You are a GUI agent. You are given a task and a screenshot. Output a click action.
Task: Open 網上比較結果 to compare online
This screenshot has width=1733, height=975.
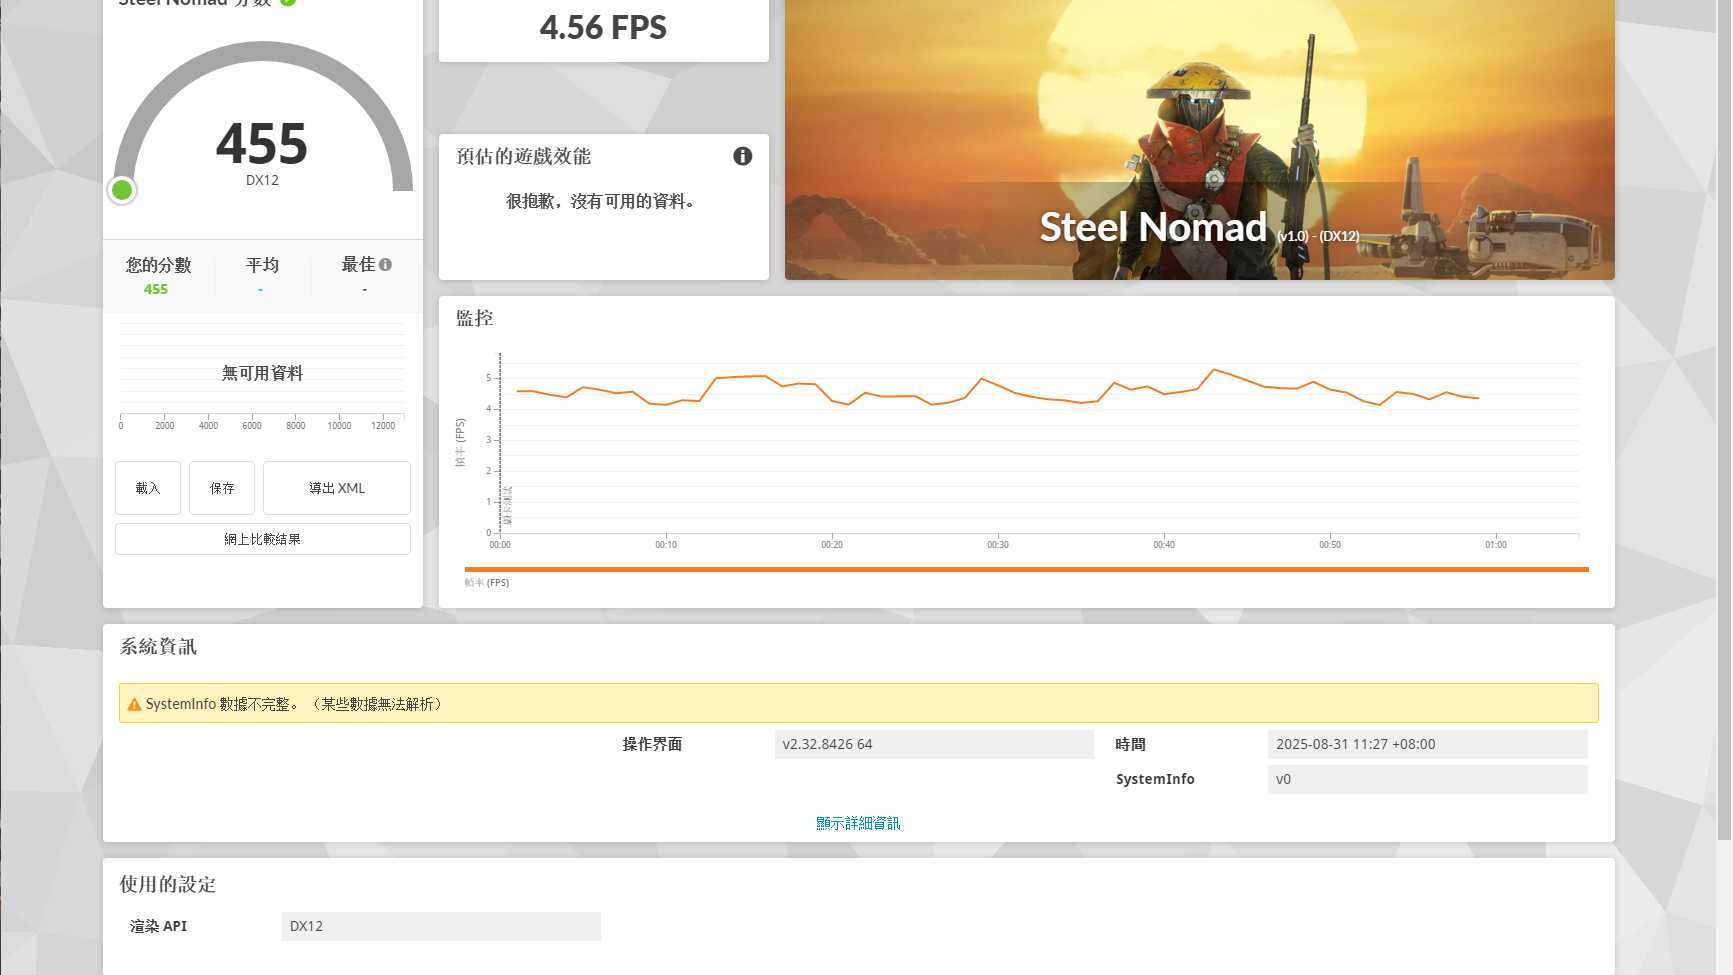click(x=263, y=539)
